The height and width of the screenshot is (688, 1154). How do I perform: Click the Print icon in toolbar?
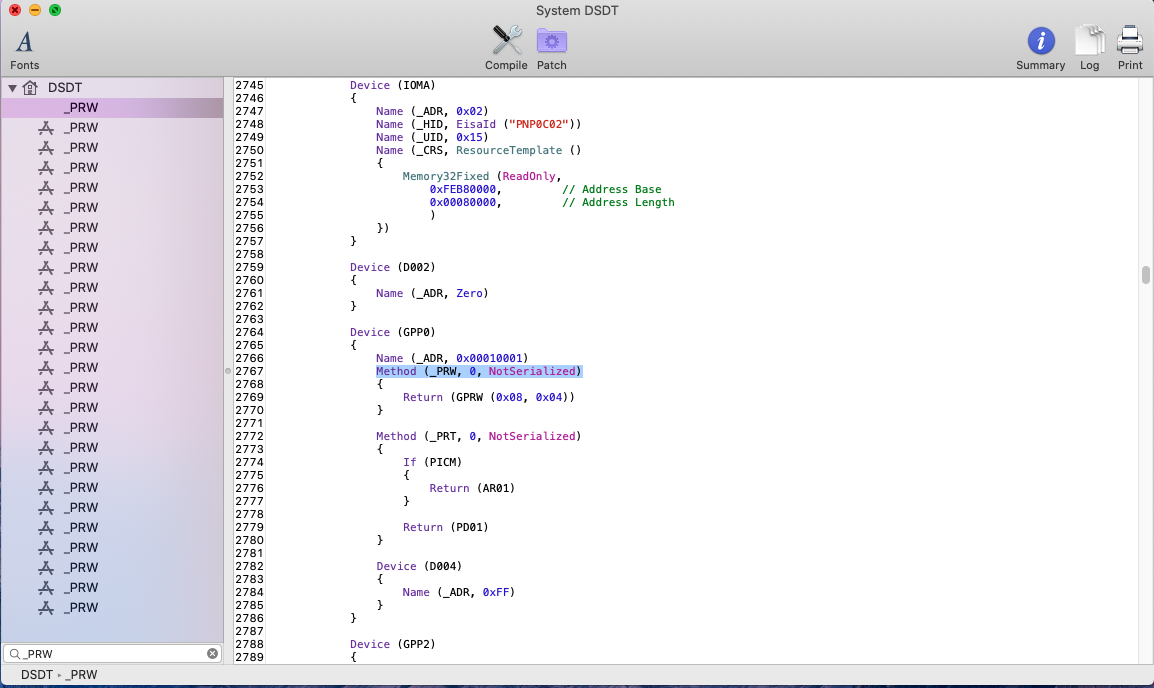[x=1130, y=41]
